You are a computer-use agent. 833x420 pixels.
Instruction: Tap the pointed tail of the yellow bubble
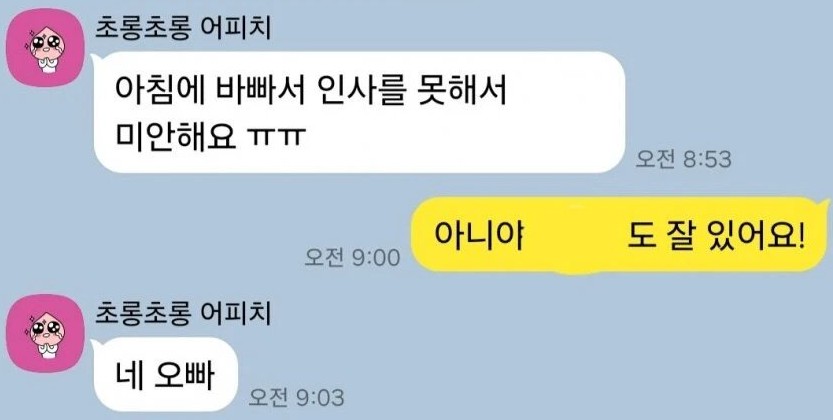point(823,204)
